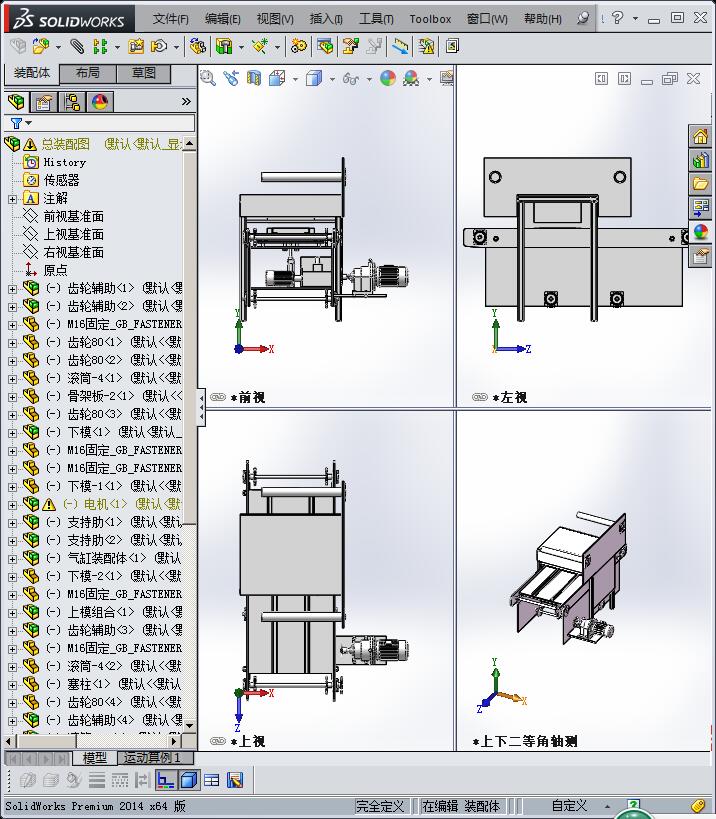Expand the 电机<1> component with warning
Viewport: 716px width, 819px height.
(13, 505)
